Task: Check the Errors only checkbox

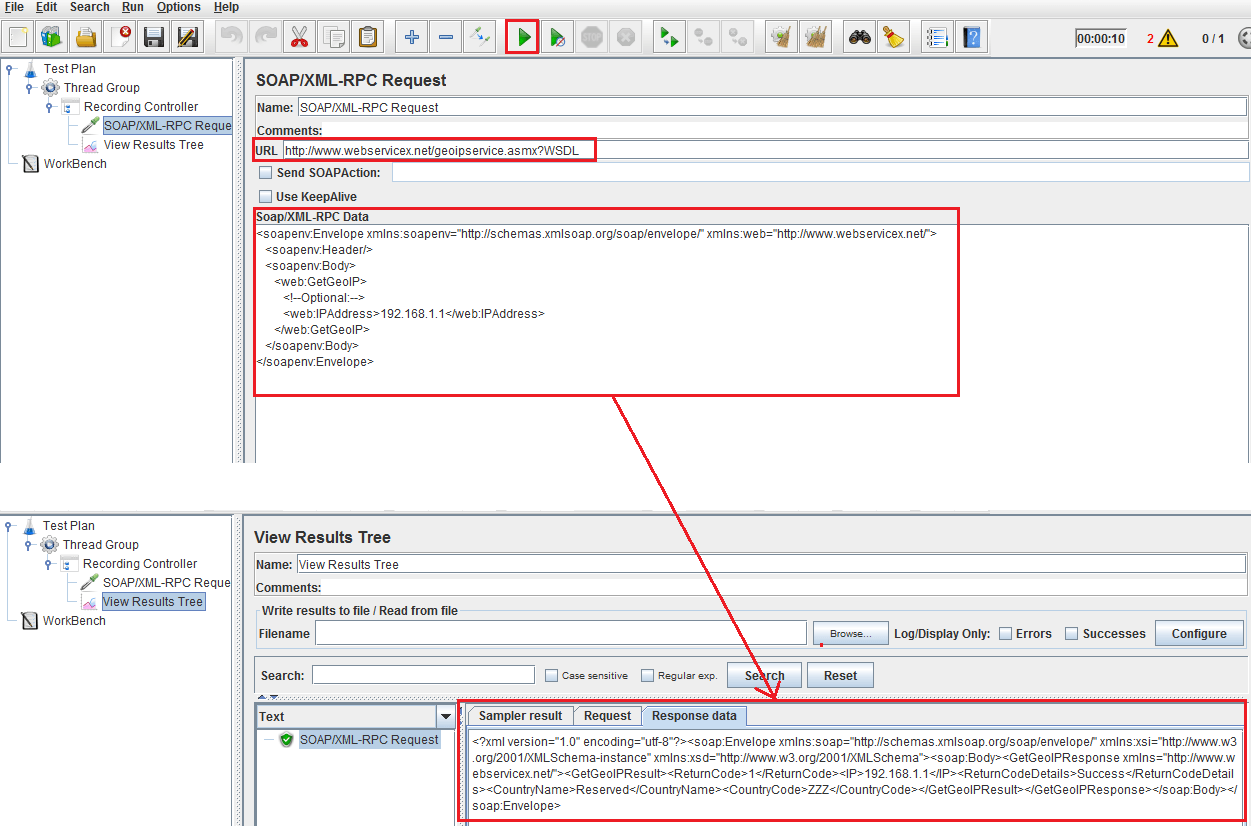Action: 1005,633
